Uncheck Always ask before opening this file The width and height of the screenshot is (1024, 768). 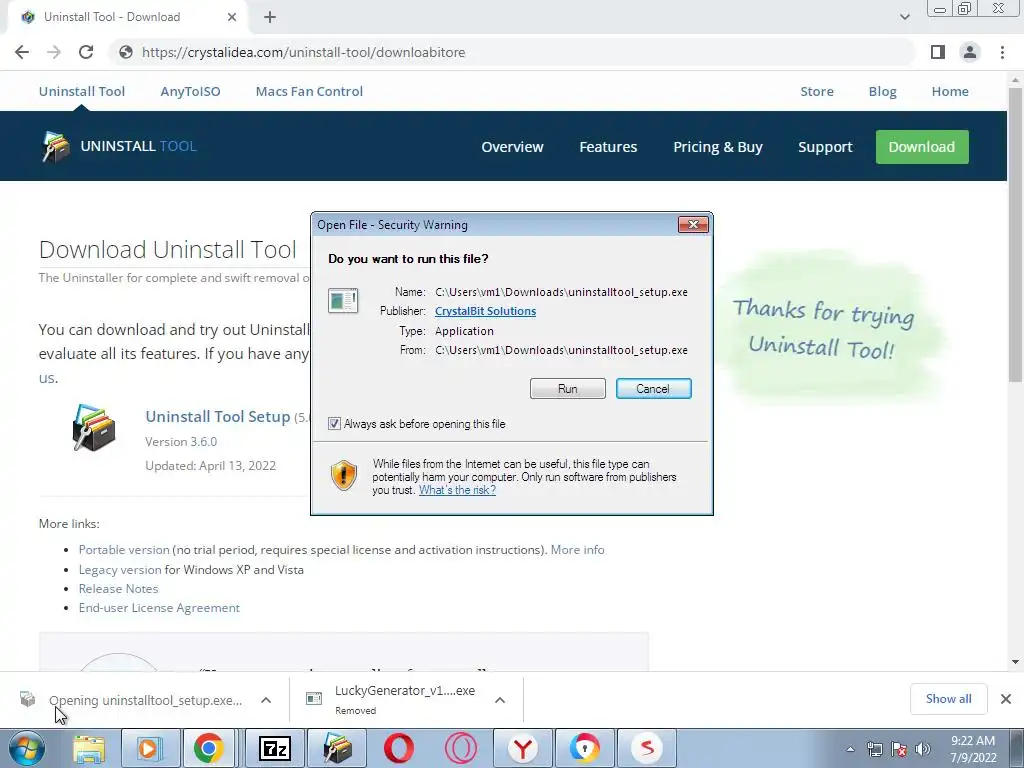click(x=334, y=424)
